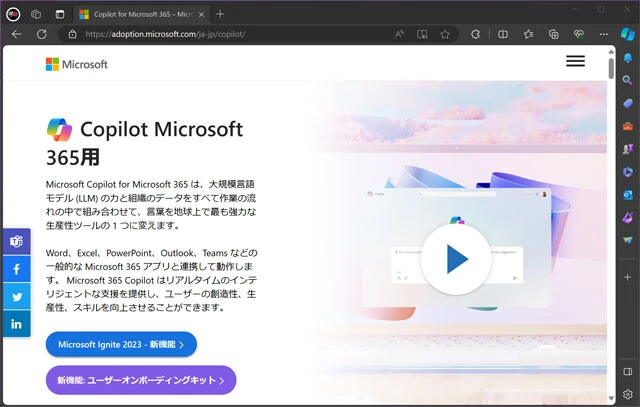View site information lock icon
640x407 pixels.
(72, 34)
